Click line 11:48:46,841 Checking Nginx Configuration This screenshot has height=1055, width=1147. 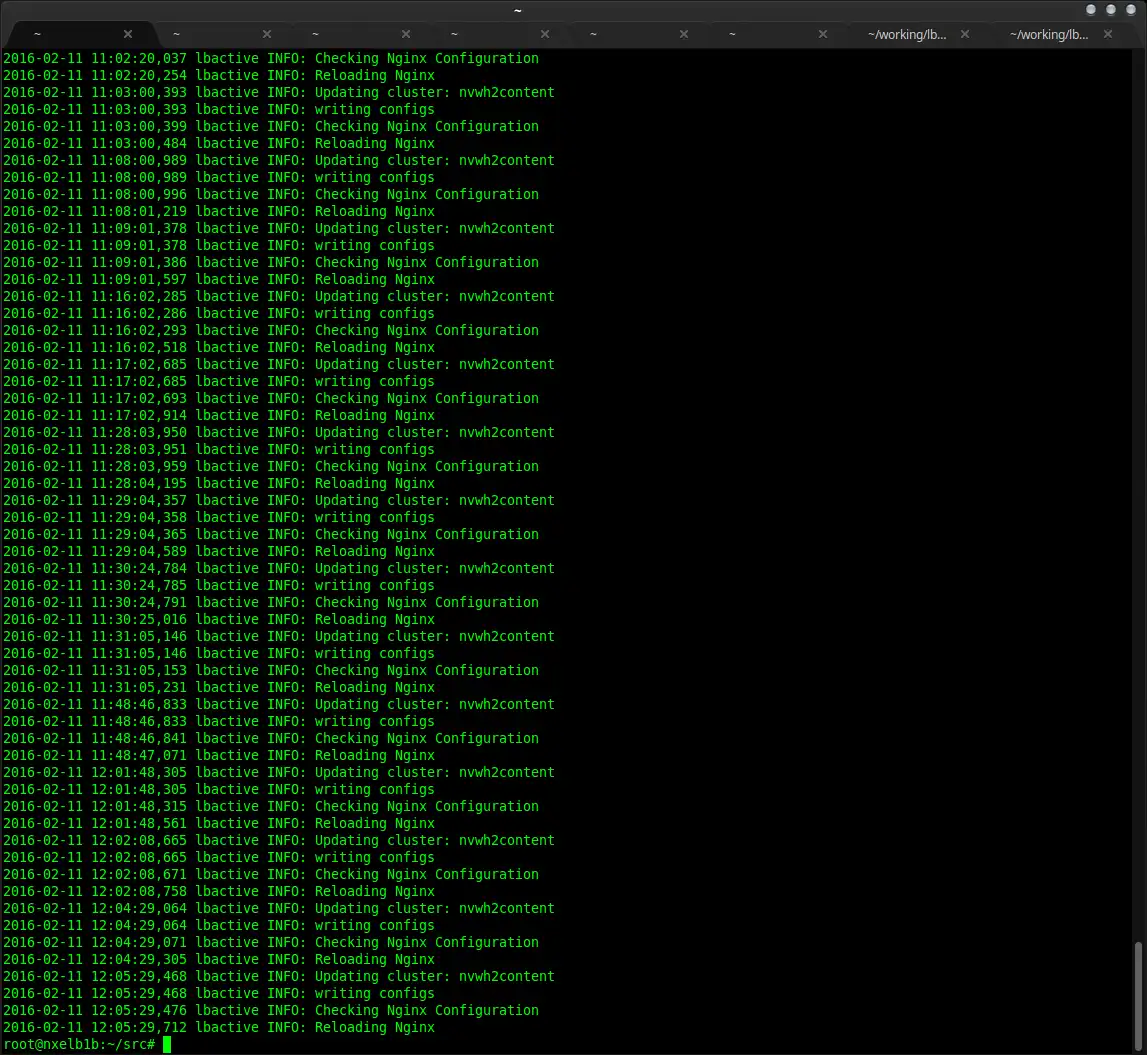click(271, 739)
